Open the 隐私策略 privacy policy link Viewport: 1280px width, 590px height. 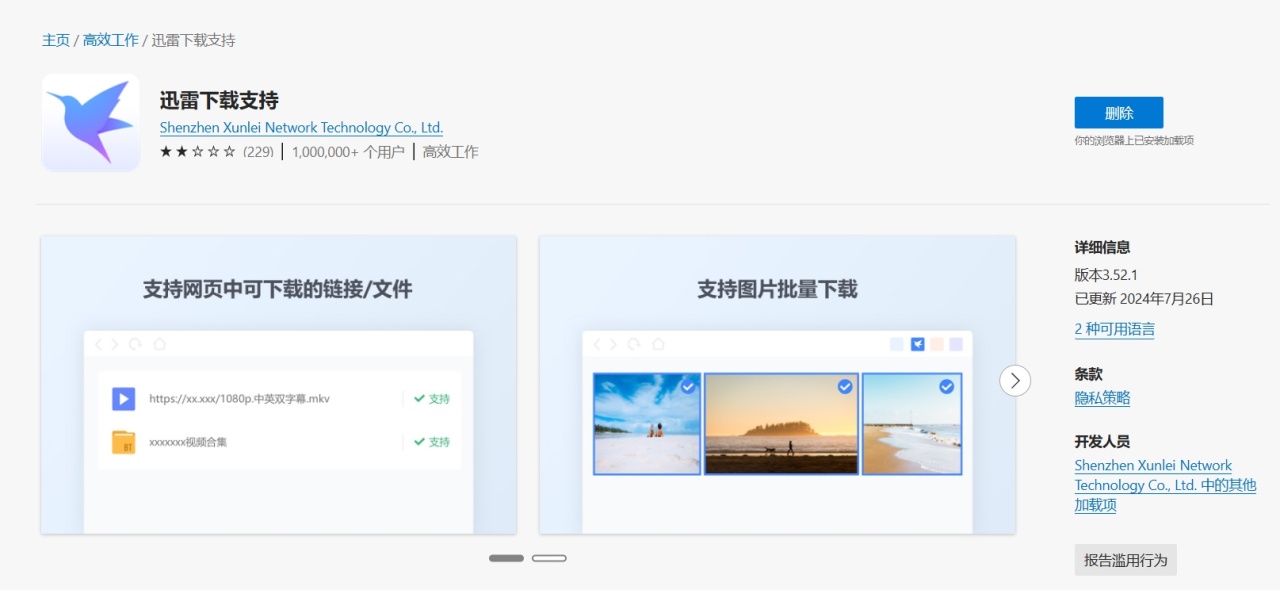coord(1102,398)
